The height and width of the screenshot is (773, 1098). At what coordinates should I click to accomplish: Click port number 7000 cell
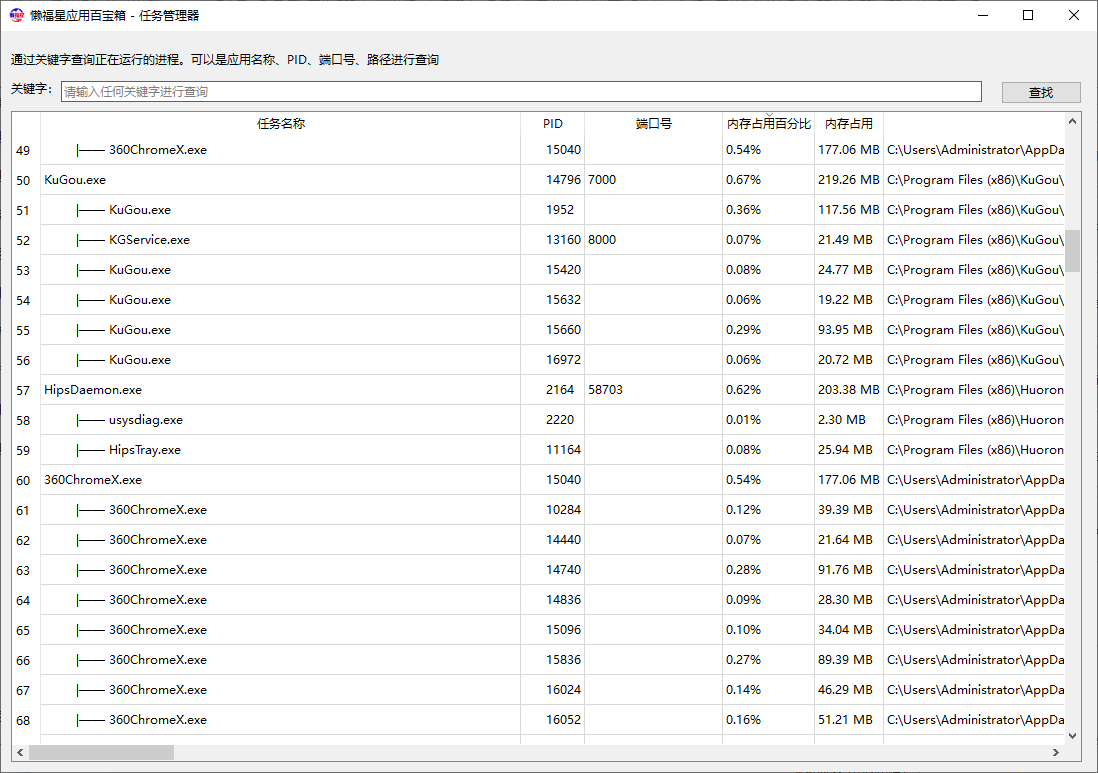(602, 180)
